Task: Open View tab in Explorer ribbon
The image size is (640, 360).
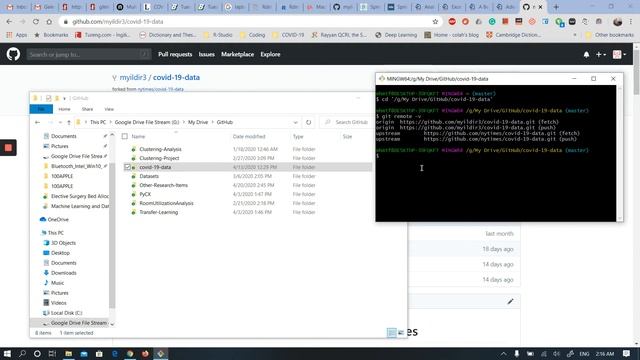Action: tap(109, 109)
